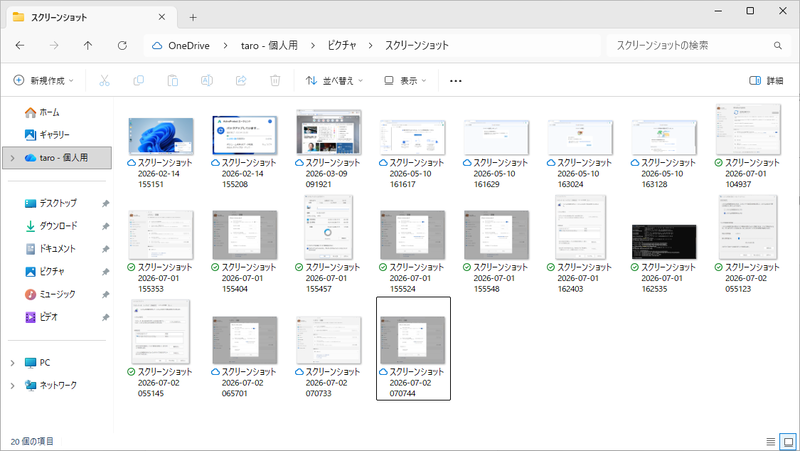Go forward with the right arrow

[54, 45]
